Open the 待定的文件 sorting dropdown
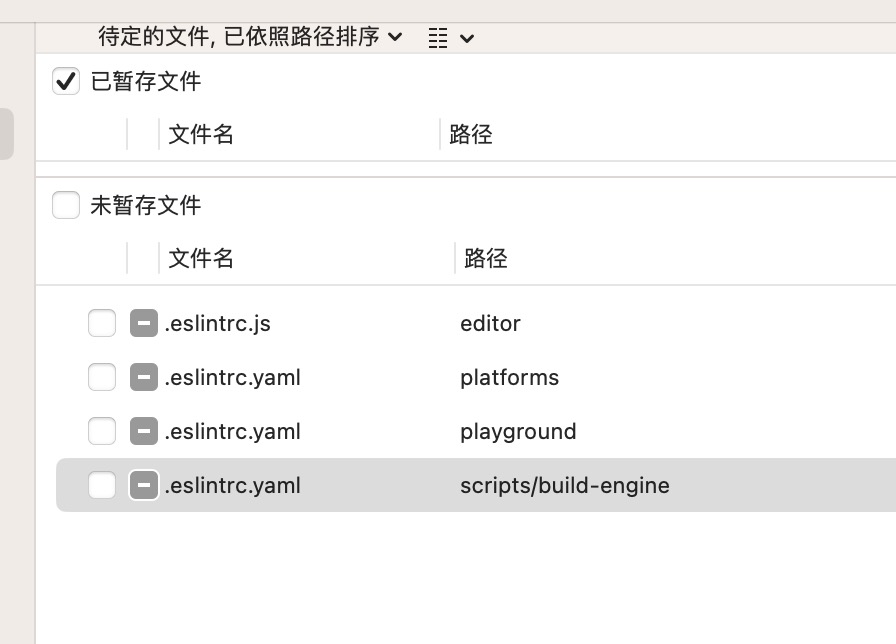Screen dimensions: 896x644 pos(250,37)
